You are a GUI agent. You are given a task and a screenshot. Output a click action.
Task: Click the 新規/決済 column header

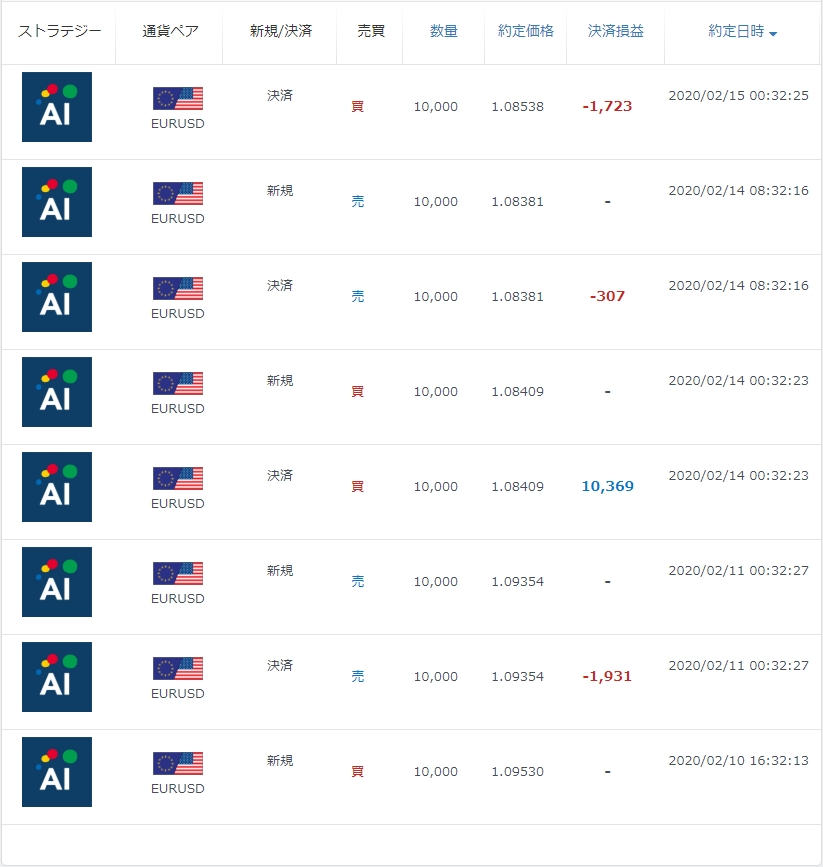click(x=280, y=31)
